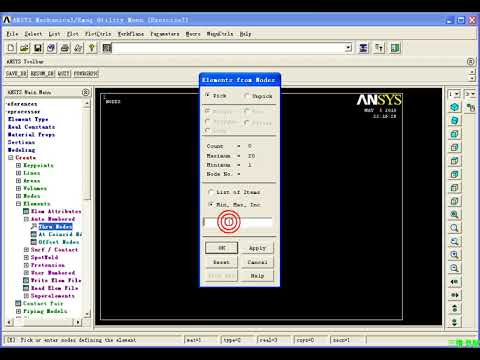The image size is (480, 360).
Task: Open the command input history dropdown arrow
Action: (x=348, y=48)
